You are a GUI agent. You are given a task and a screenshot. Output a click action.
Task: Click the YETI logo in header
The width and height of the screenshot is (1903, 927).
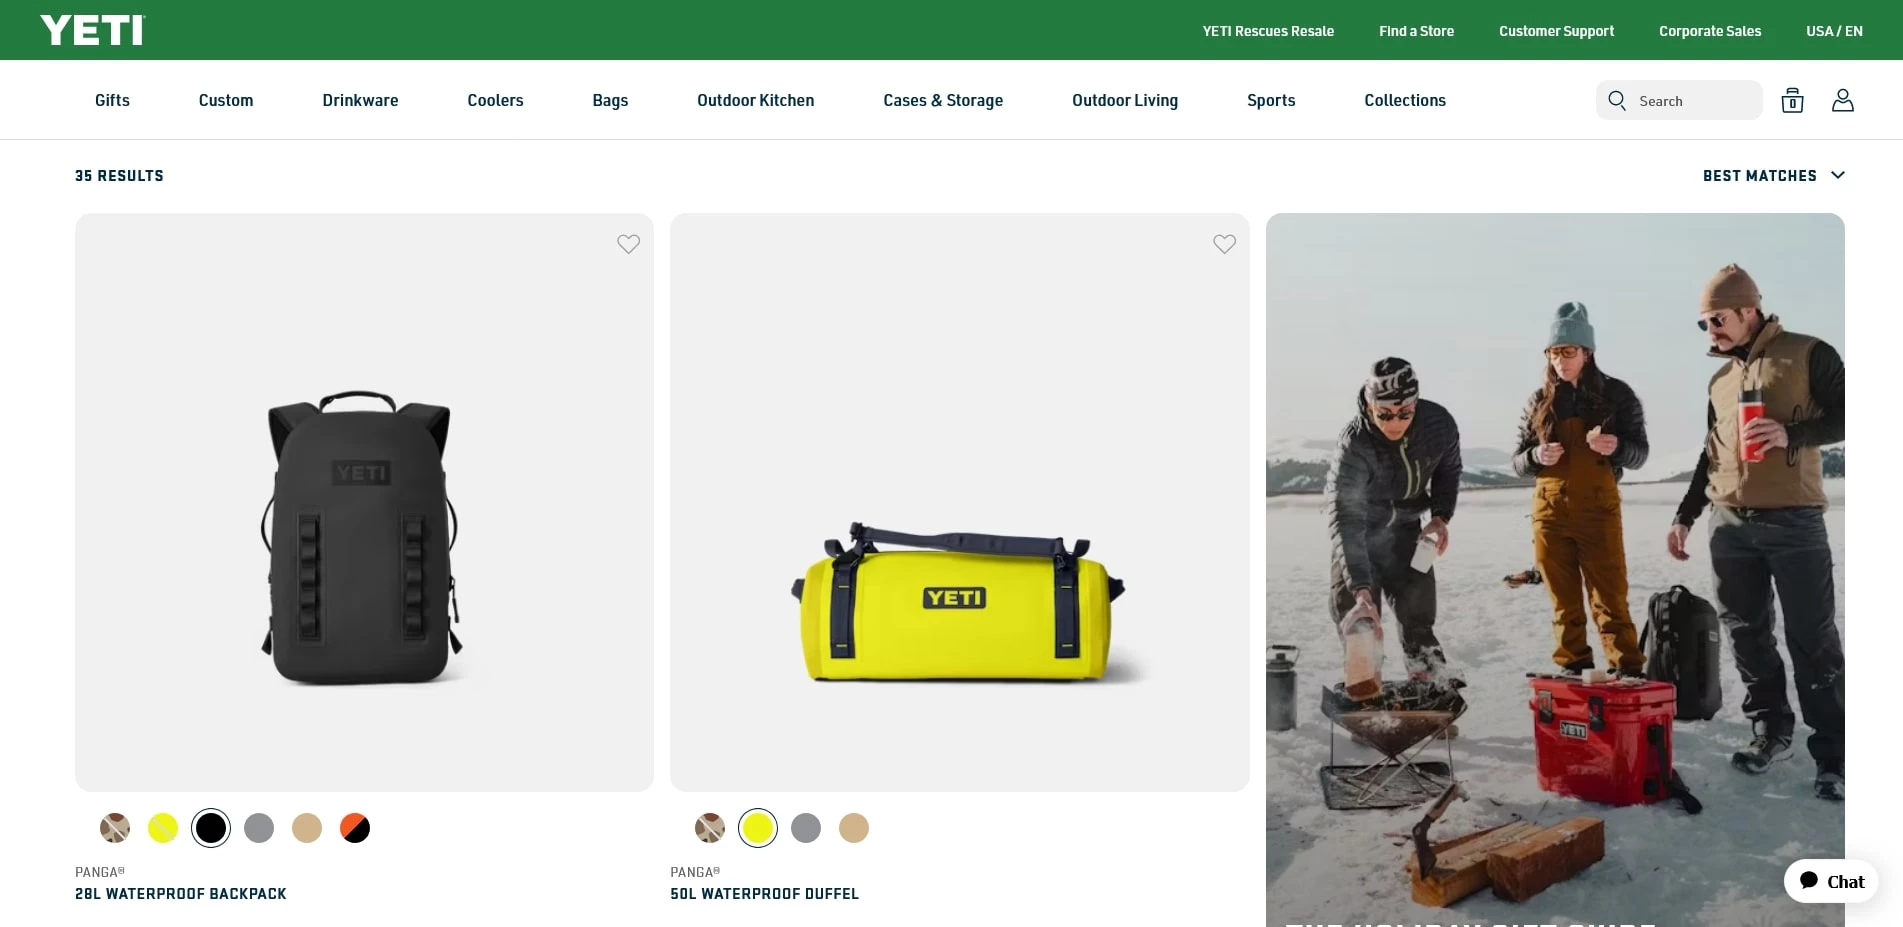[x=92, y=30]
